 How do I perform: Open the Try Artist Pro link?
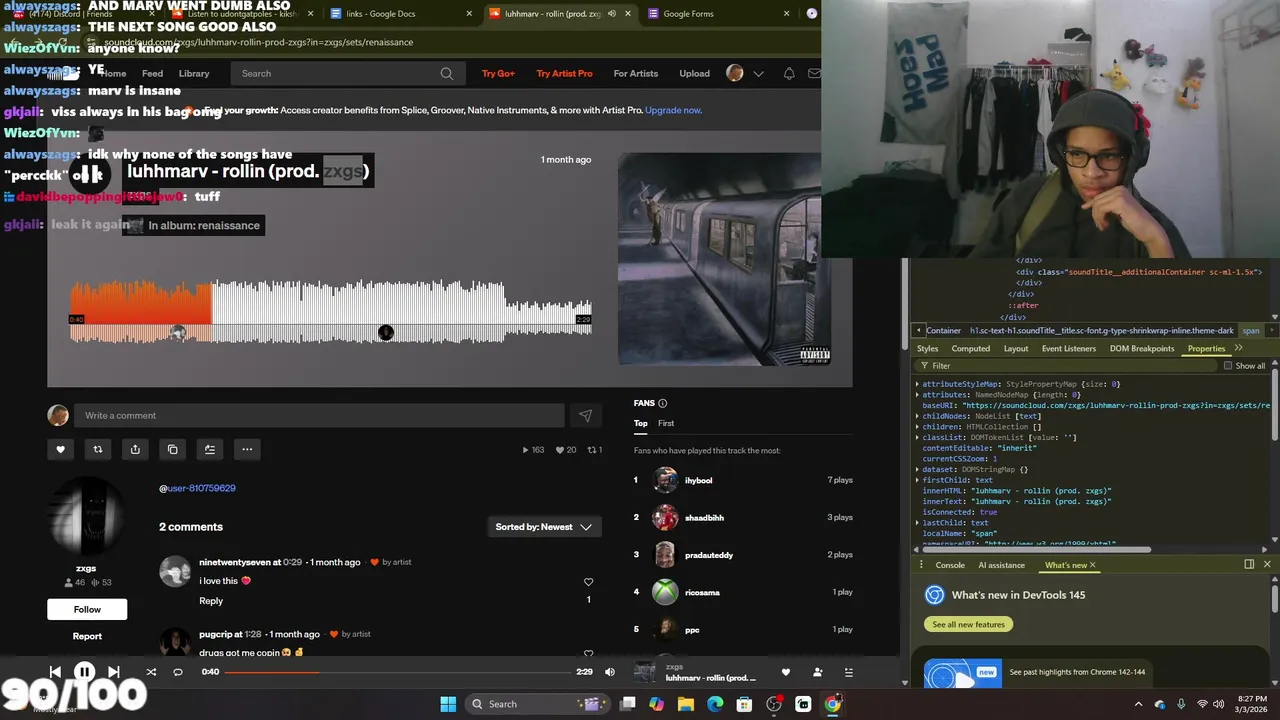click(564, 73)
